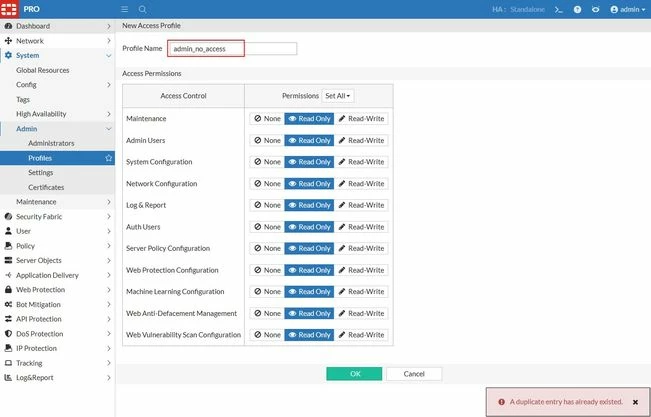Open Global Resources menu item
The height and width of the screenshot is (417, 651).
click(43, 70)
